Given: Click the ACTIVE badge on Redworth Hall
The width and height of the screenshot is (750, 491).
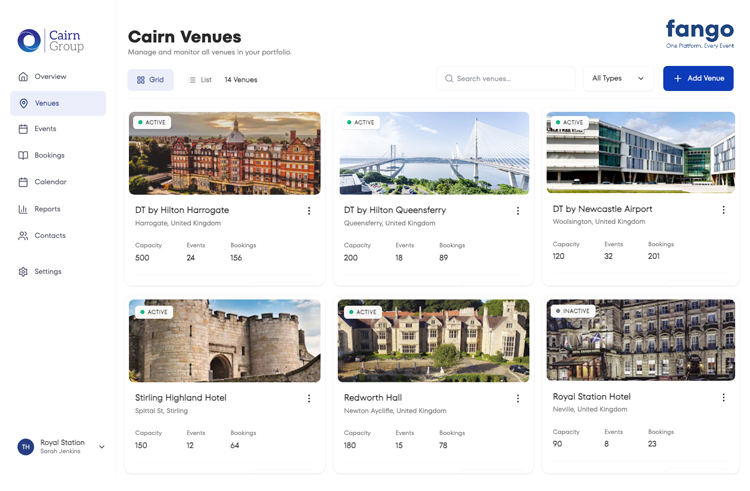Looking at the screenshot, I should [x=363, y=312].
